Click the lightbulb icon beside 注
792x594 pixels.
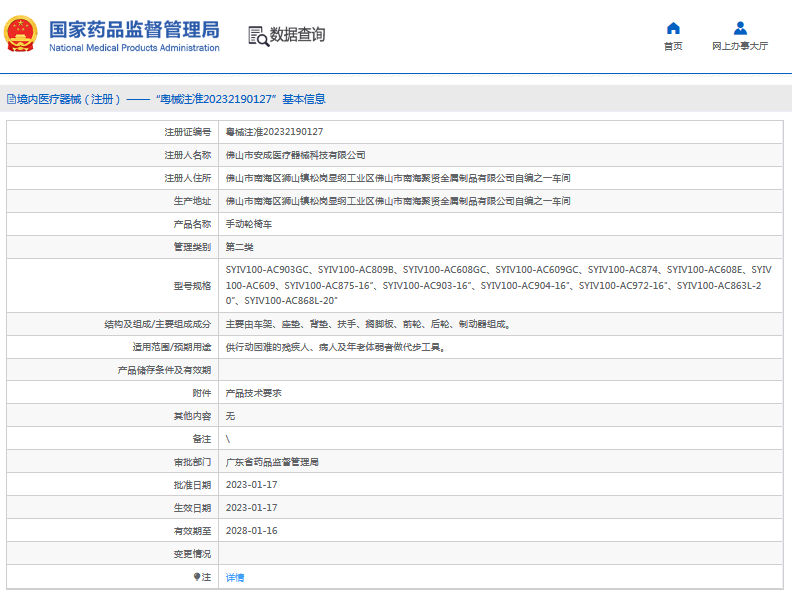coord(196,576)
